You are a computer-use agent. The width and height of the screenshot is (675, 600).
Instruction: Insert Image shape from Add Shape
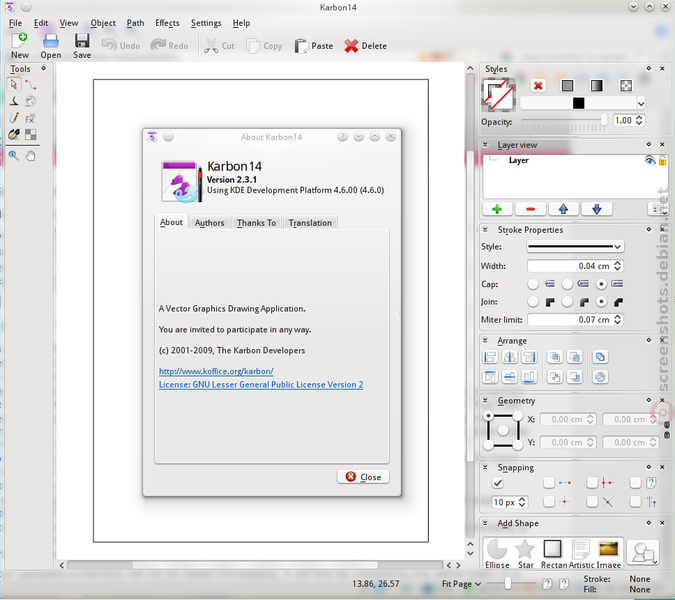[609, 554]
